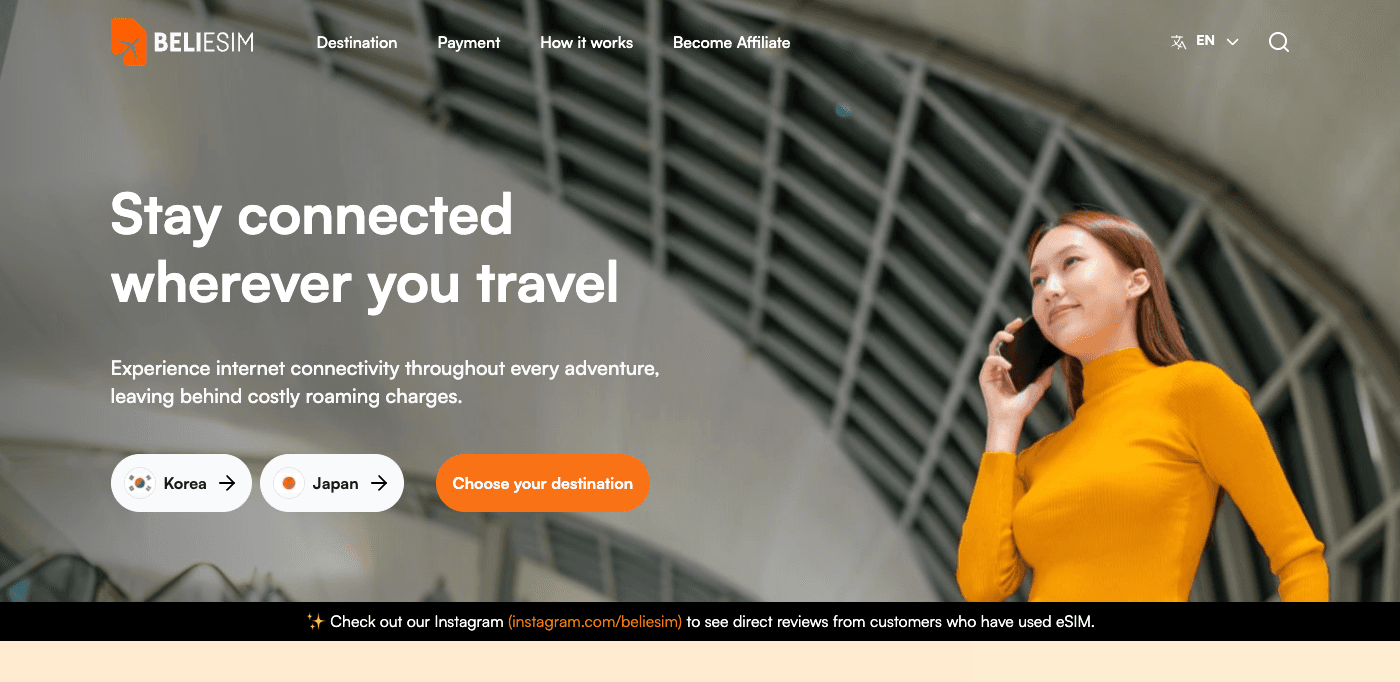Click the BELIESIM wordmark text
The width and height of the screenshot is (1400, 682).
click(x=203, y=42)
